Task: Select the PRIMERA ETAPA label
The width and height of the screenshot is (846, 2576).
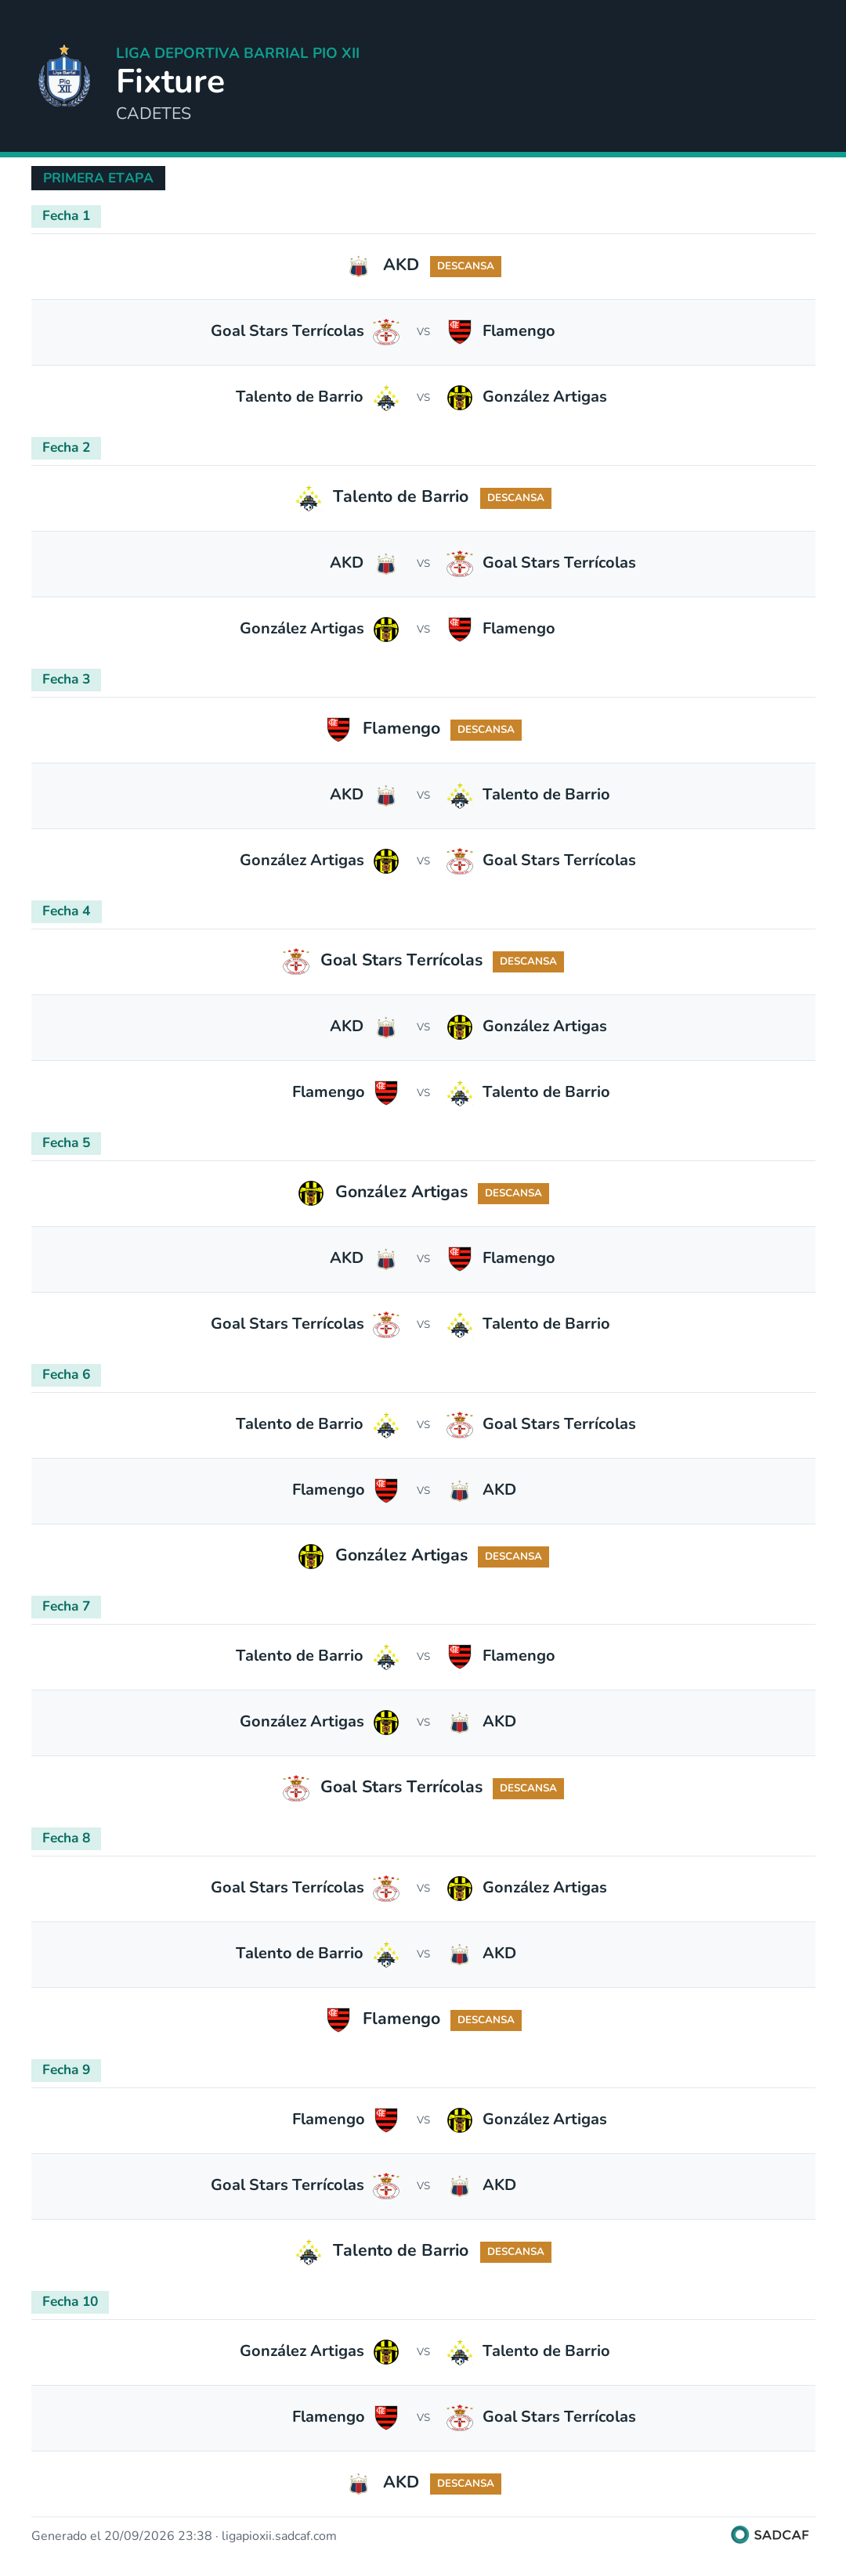Action: pos(98,178)
